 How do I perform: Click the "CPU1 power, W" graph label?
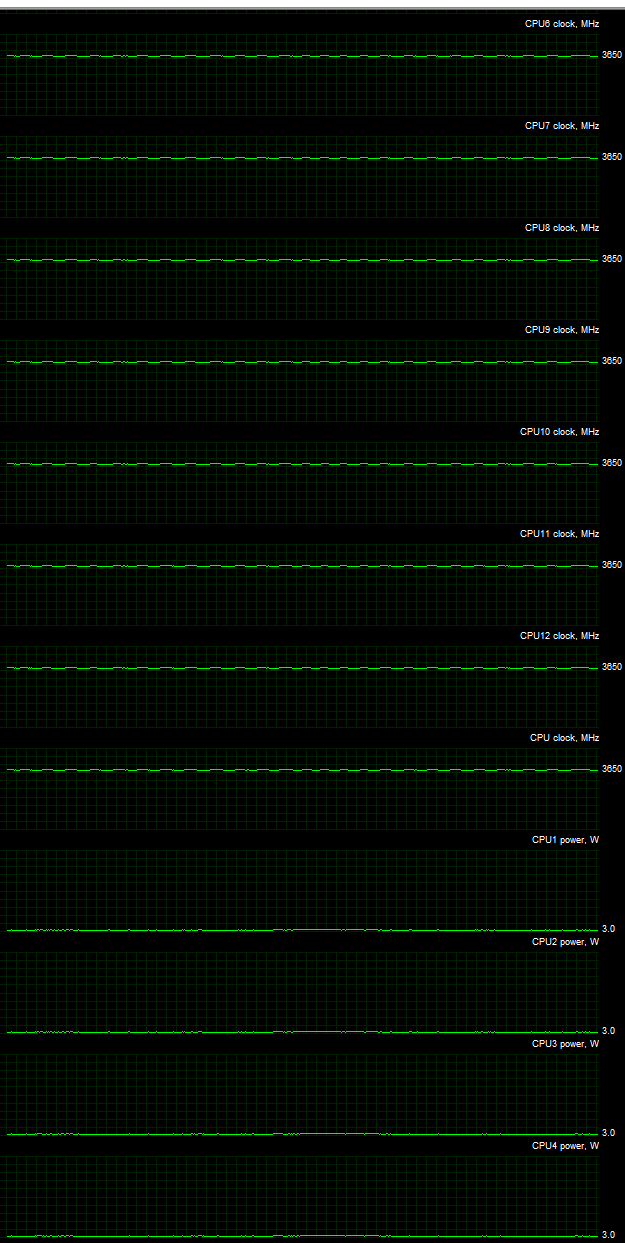[566, 839]
